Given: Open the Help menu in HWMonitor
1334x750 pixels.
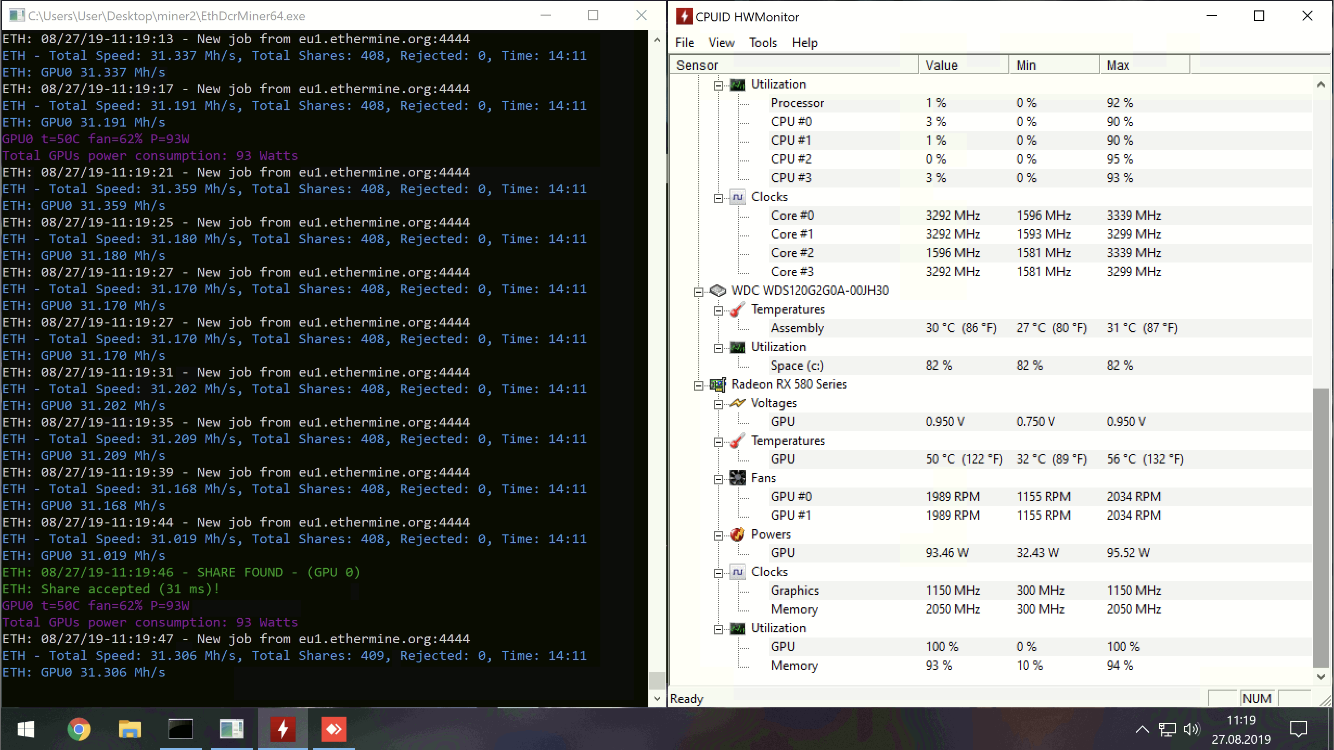Looking at the screenshot, I should 805,43.
